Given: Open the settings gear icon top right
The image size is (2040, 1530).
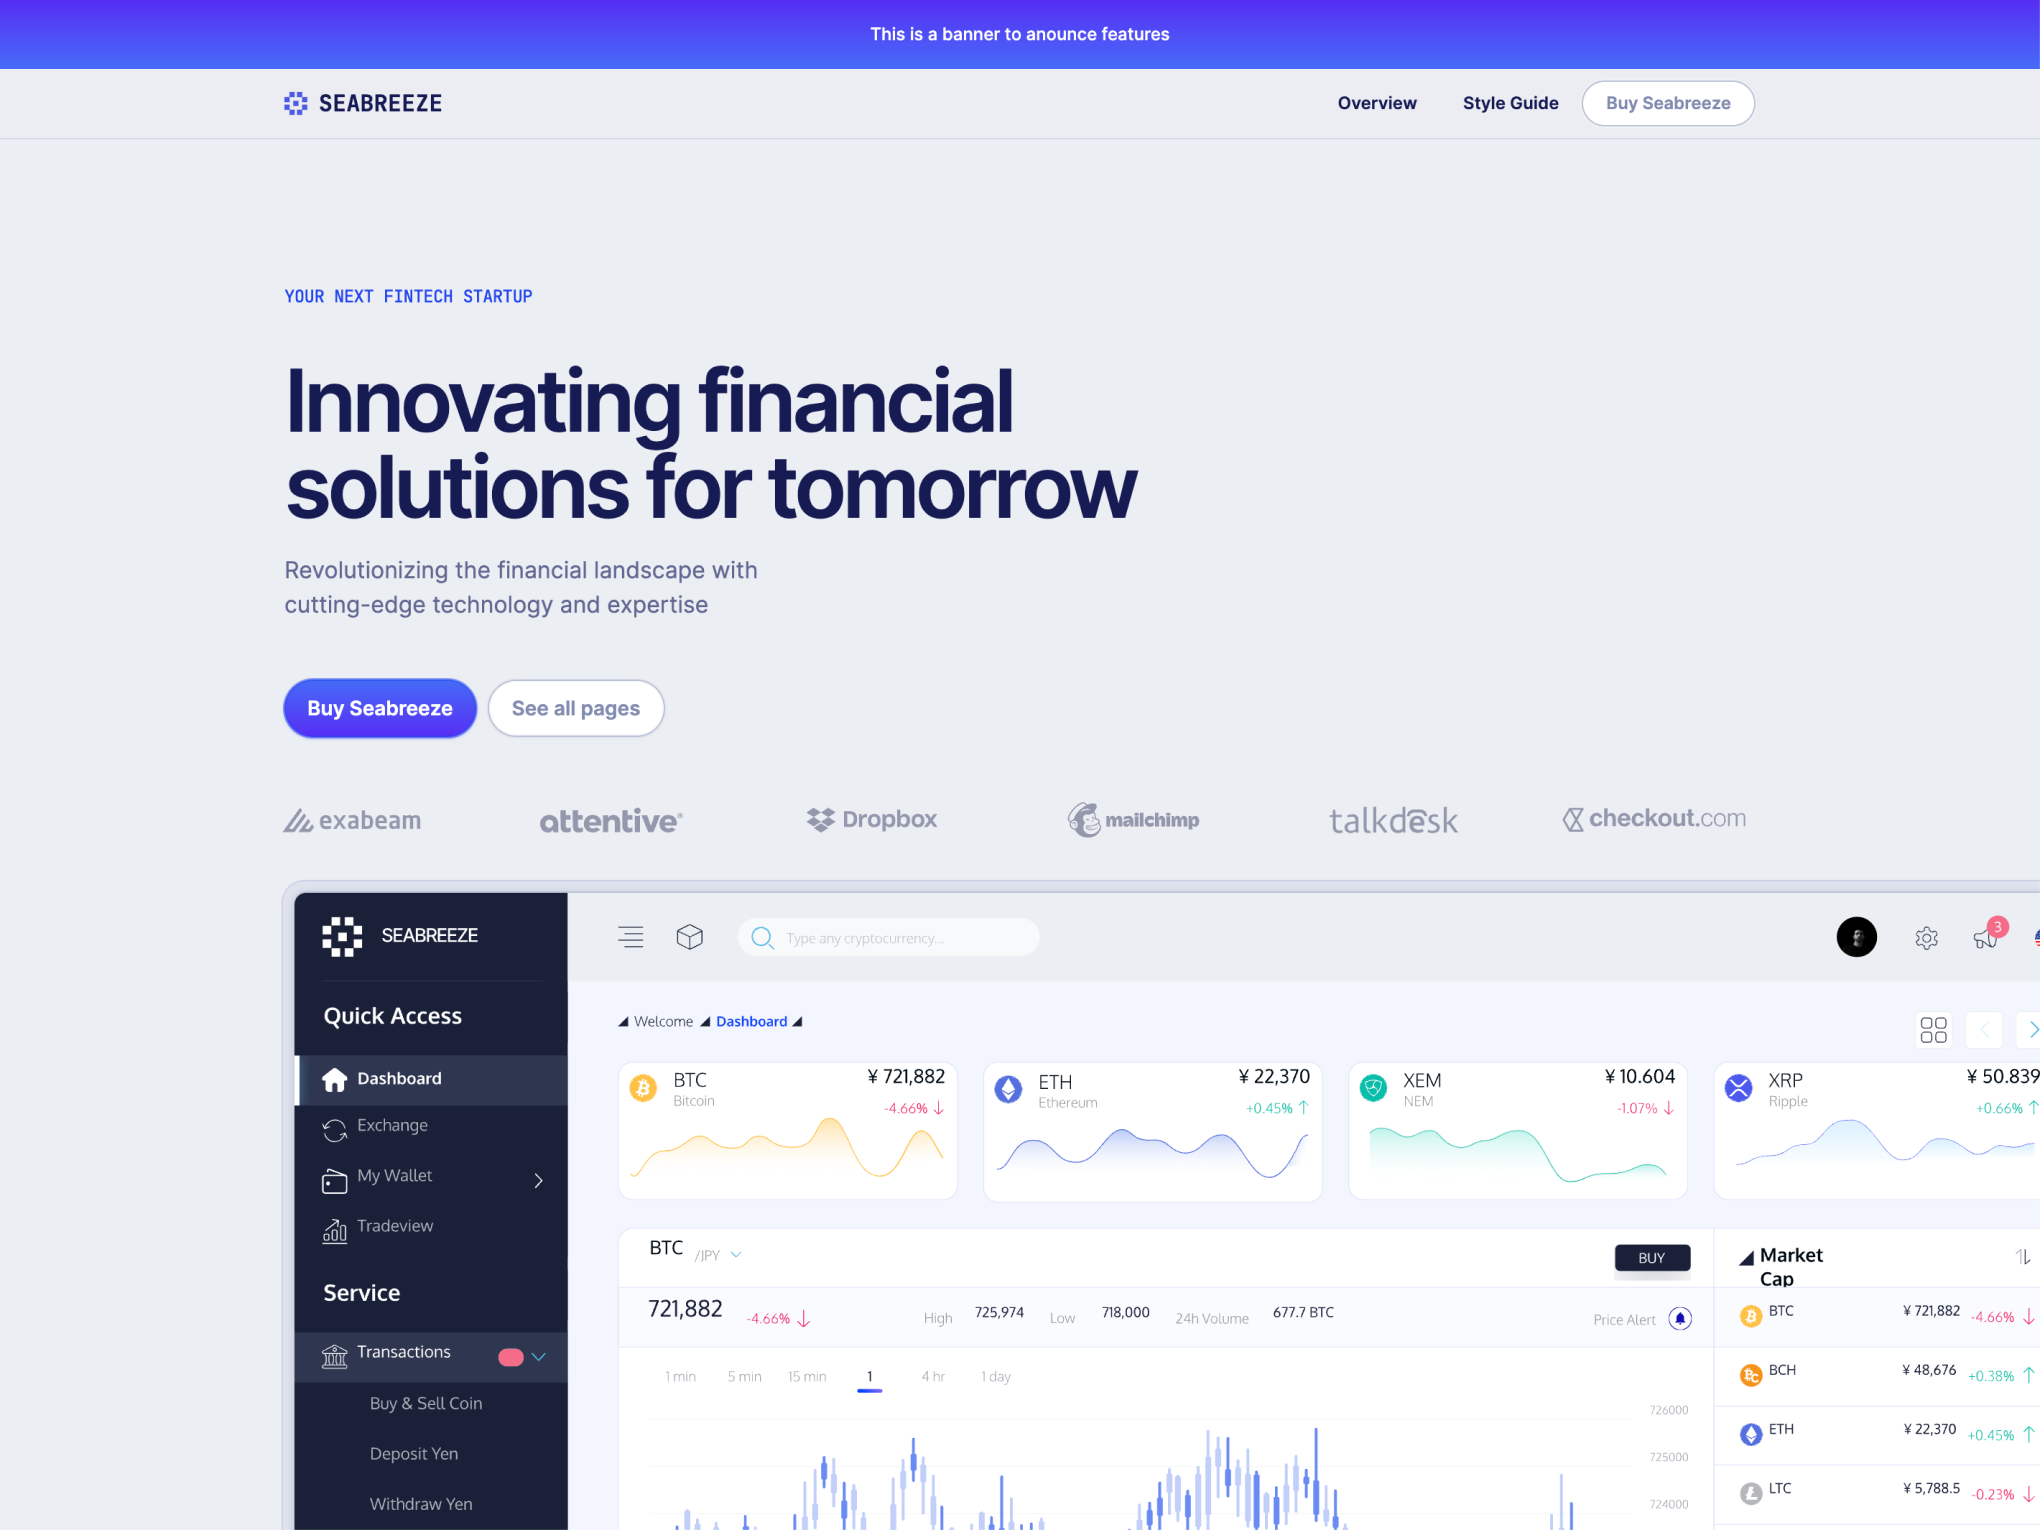Looking at the screenshot, I should coord(1926,937).
